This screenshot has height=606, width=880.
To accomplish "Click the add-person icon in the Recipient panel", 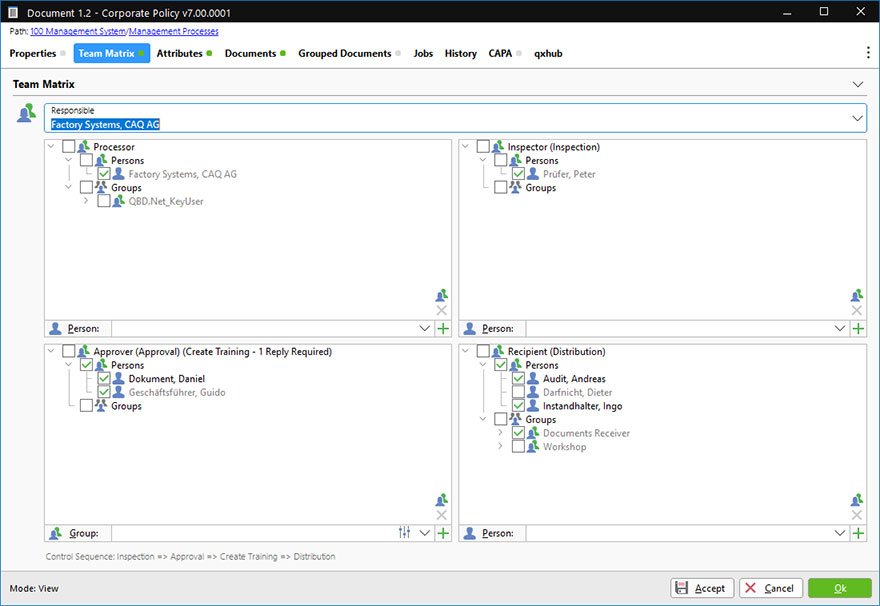I will pyautogui.click(x=856, y=500).
